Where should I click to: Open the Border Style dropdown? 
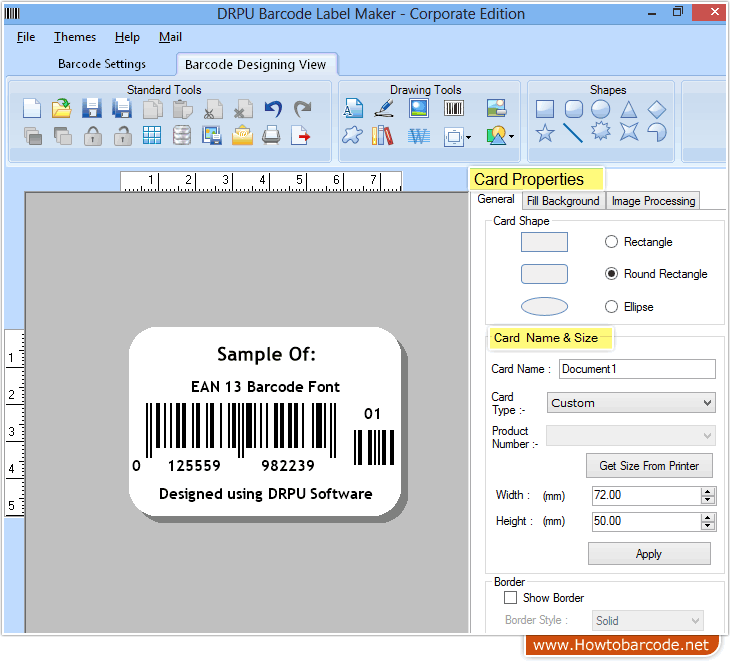(x=648, y=620)
